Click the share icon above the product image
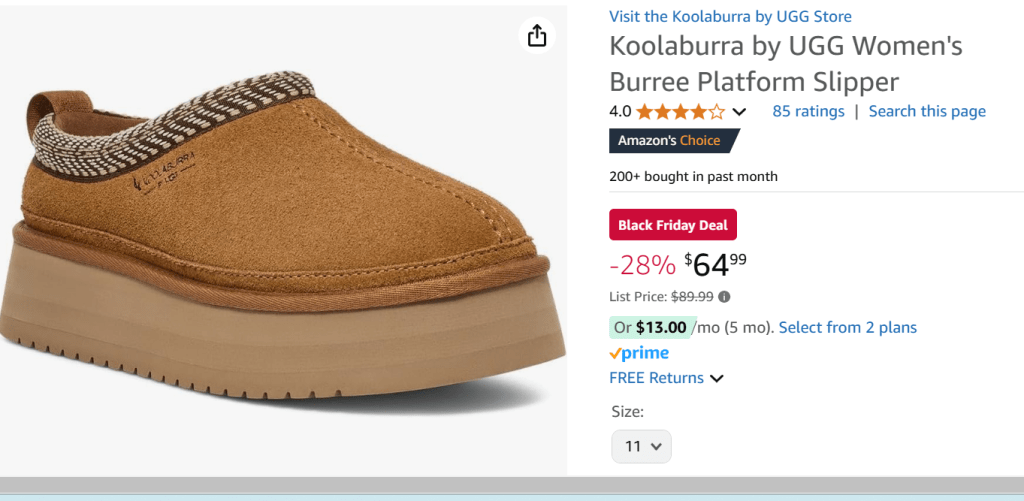1024x501 pixels. [x=537, y=36]
